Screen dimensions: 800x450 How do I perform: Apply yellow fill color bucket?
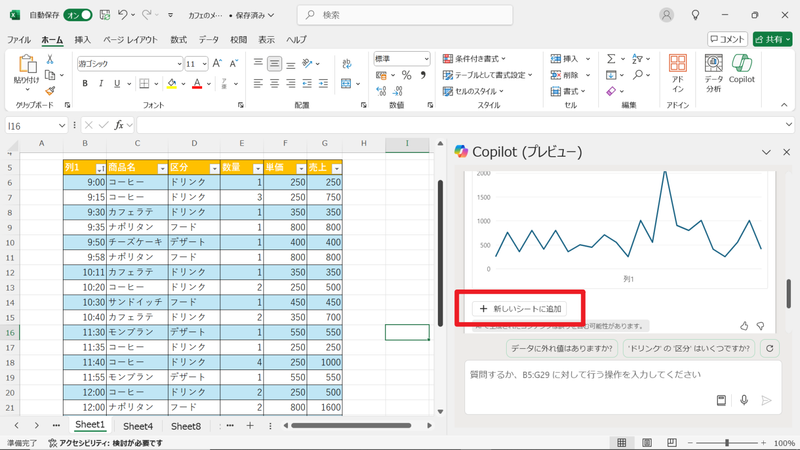coord(172,84)
